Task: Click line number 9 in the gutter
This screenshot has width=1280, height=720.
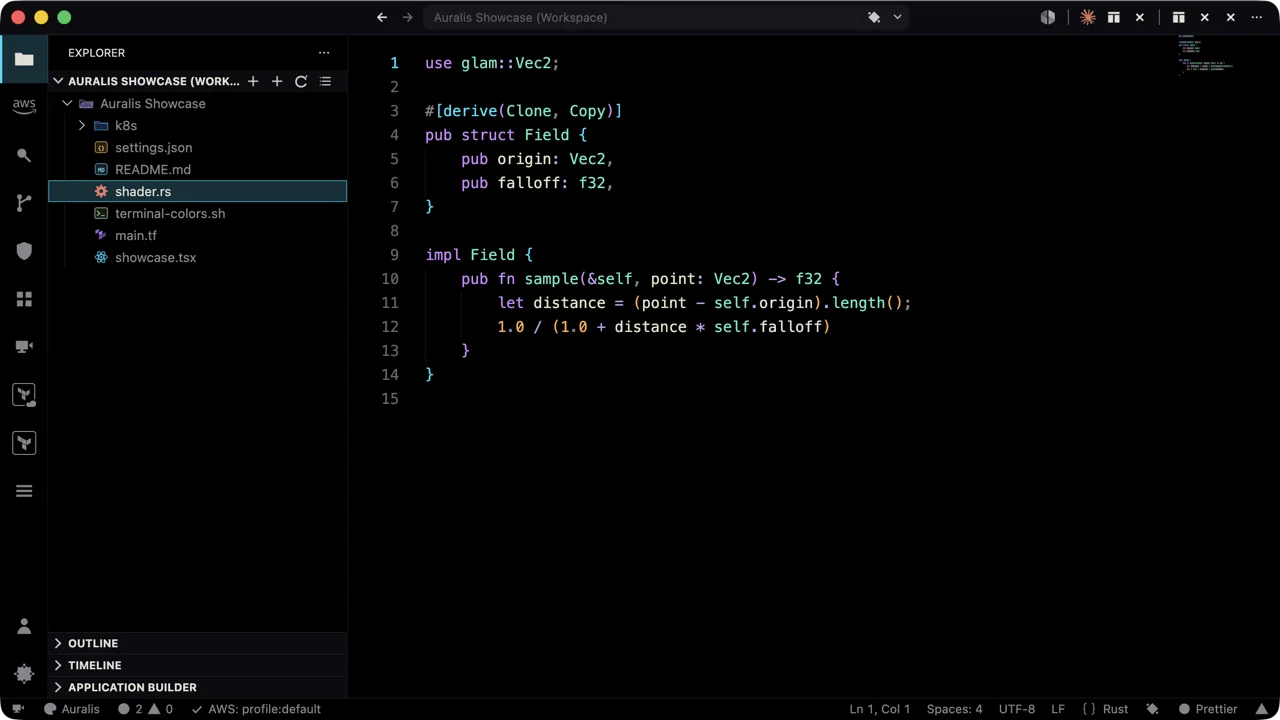Action: click(x=394, y=255)
